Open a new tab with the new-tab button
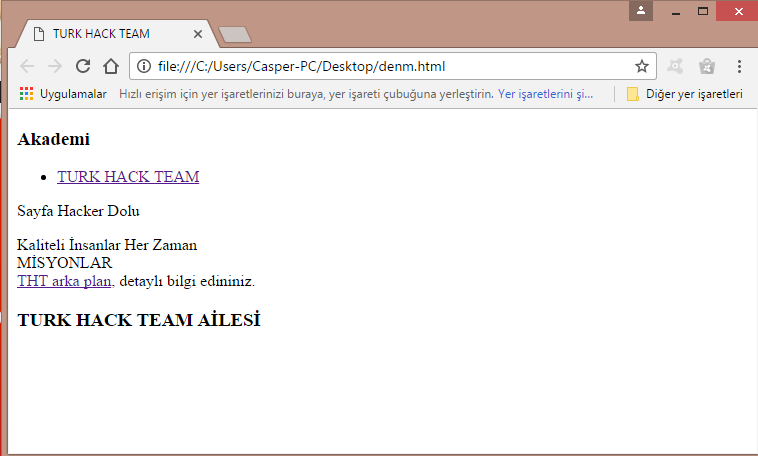 point(235,35)
